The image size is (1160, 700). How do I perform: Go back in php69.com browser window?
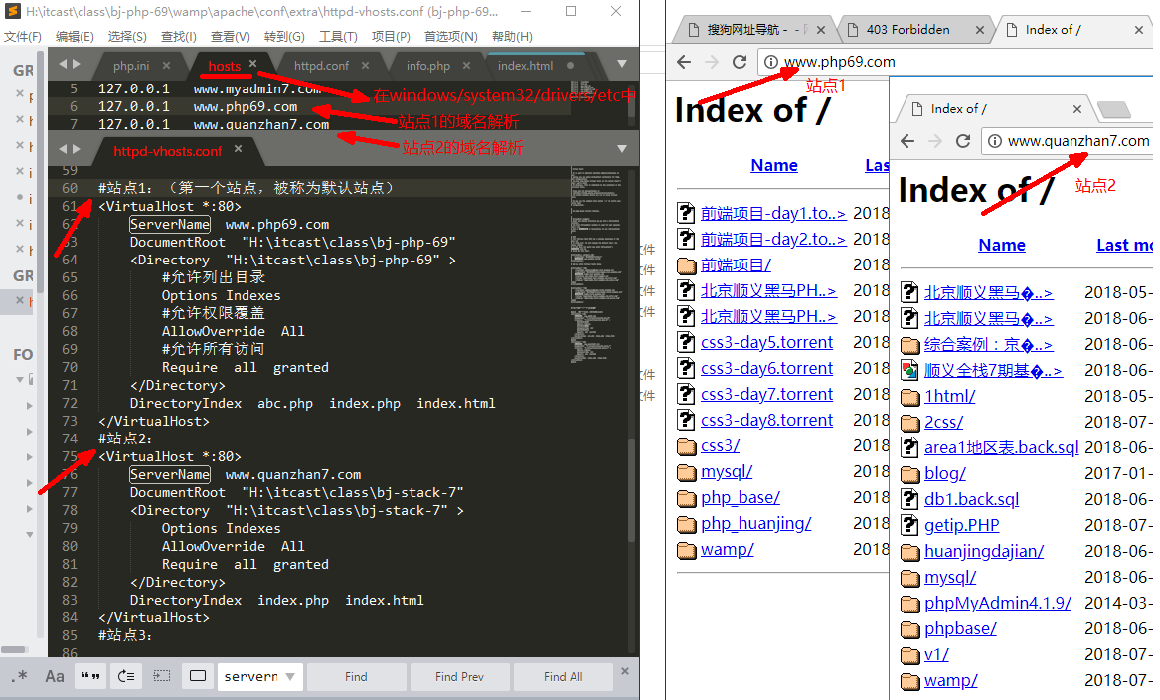(x=684, y=62)
